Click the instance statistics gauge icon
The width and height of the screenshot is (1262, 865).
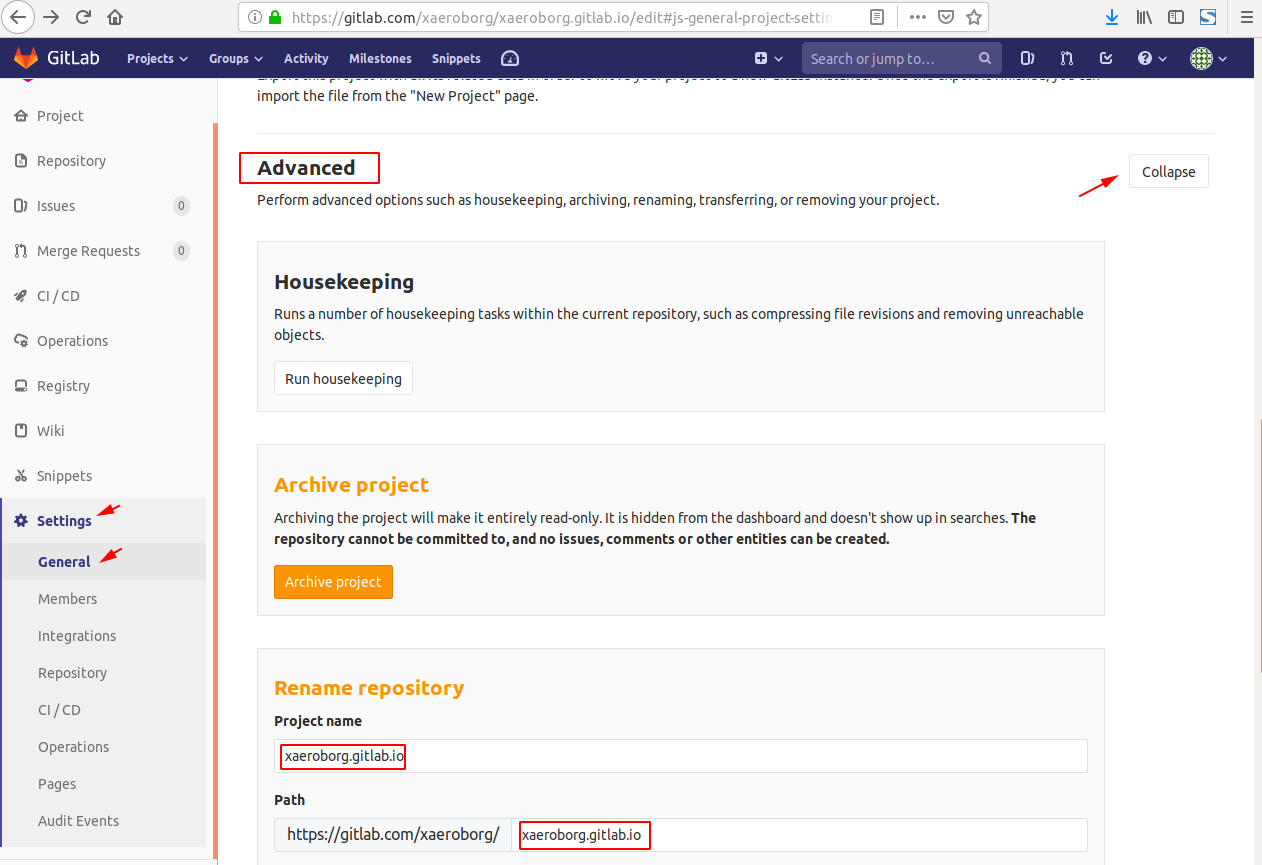click(510, 58)
